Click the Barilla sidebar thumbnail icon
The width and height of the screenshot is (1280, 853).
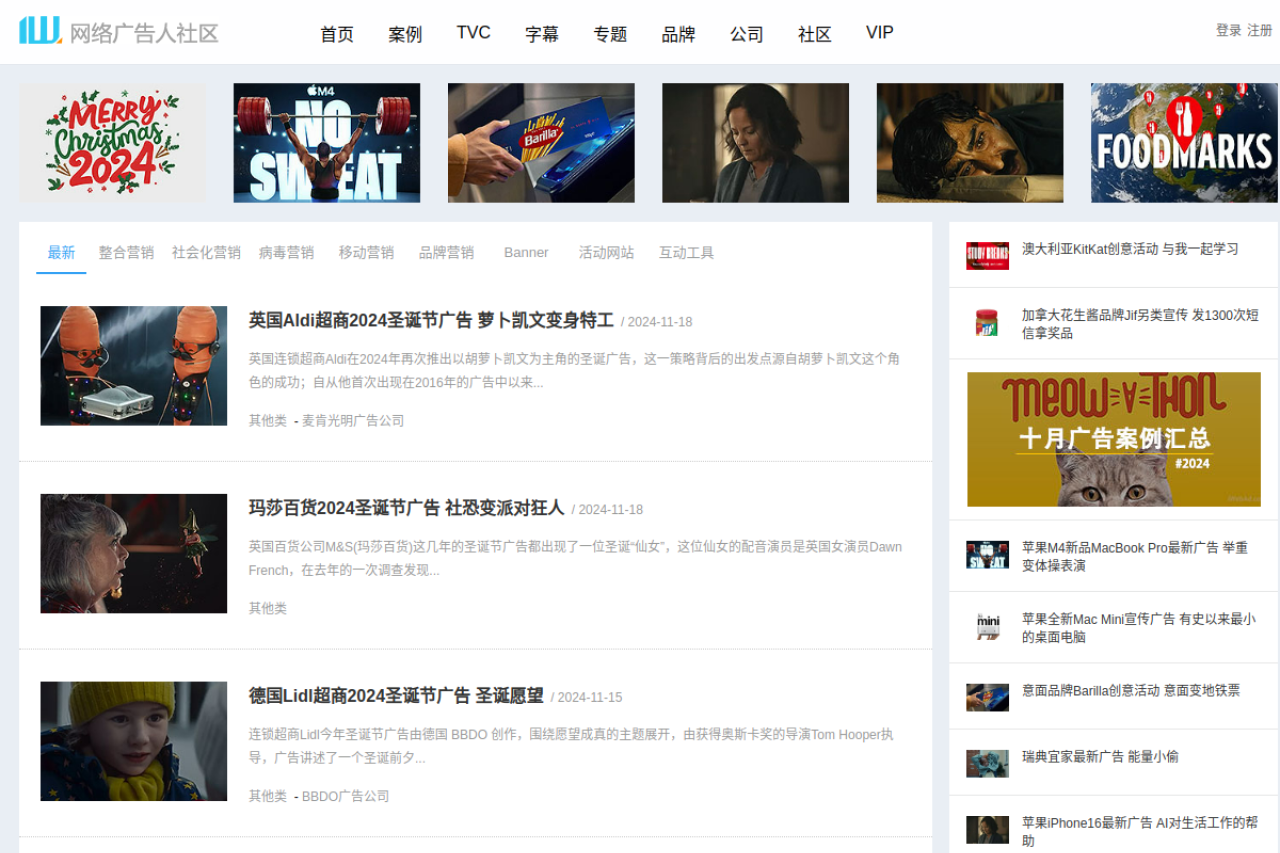(x=987, y=697)
